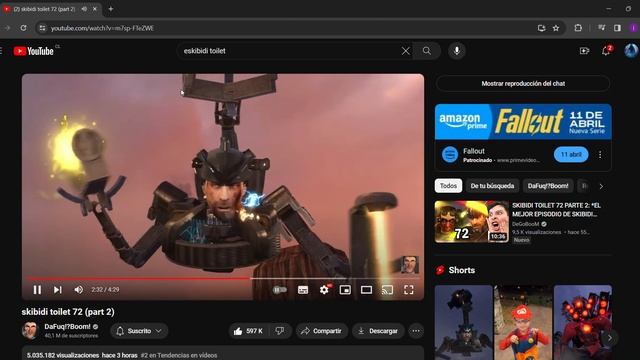Open the Fallout Amazon Prime ad banner

523,122
